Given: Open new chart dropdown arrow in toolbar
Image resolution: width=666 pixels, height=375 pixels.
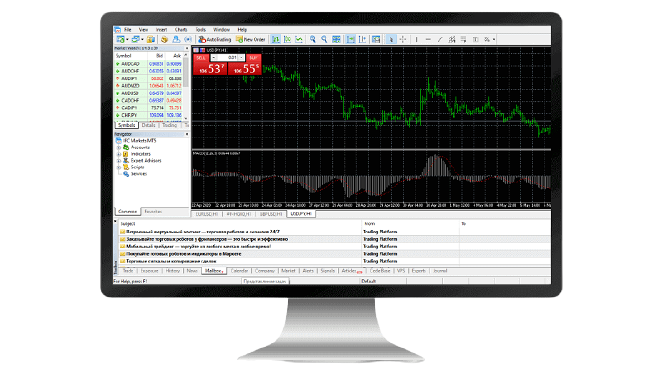Looking at the screenshot, I should 127,39.
